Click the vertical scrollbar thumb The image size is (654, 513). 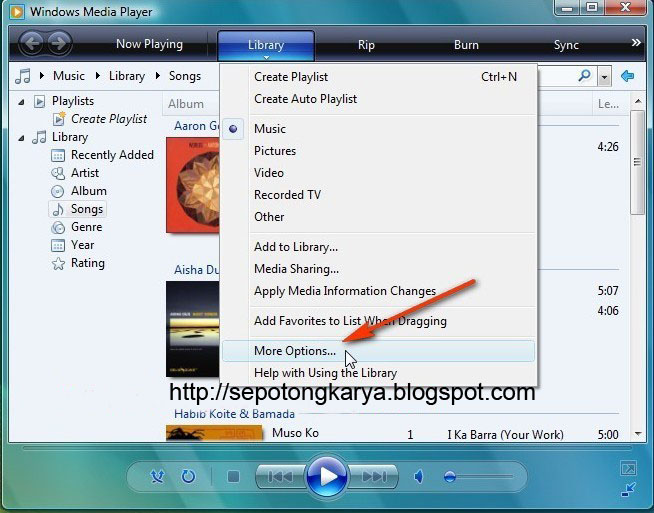pyautogui.click(x=637, y=162)
